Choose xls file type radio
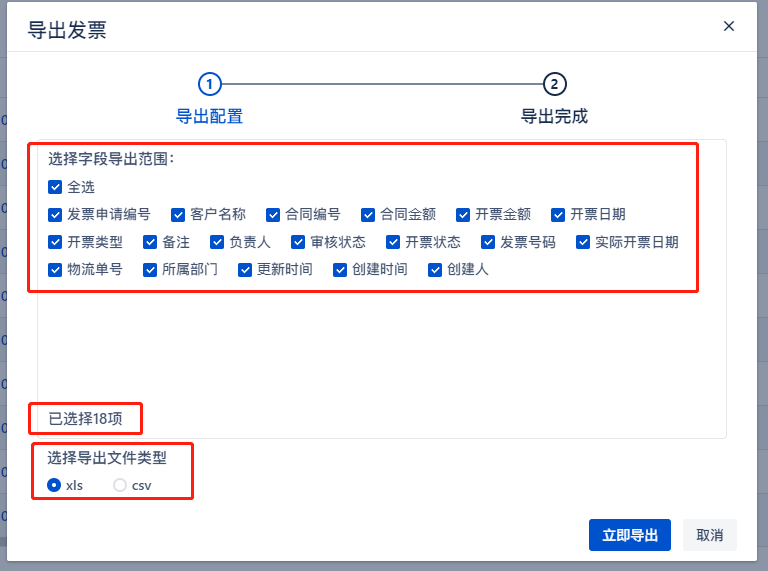 click(54, 485)
